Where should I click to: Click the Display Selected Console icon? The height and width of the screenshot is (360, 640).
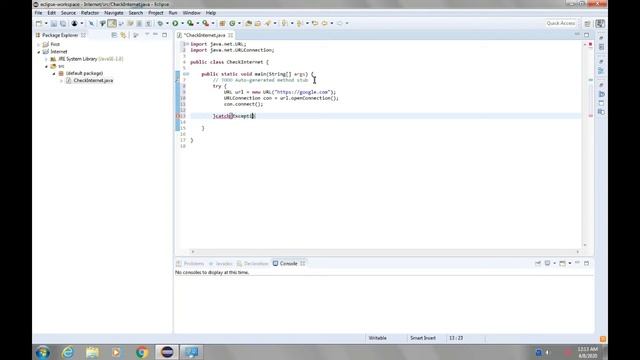[548, 263]
